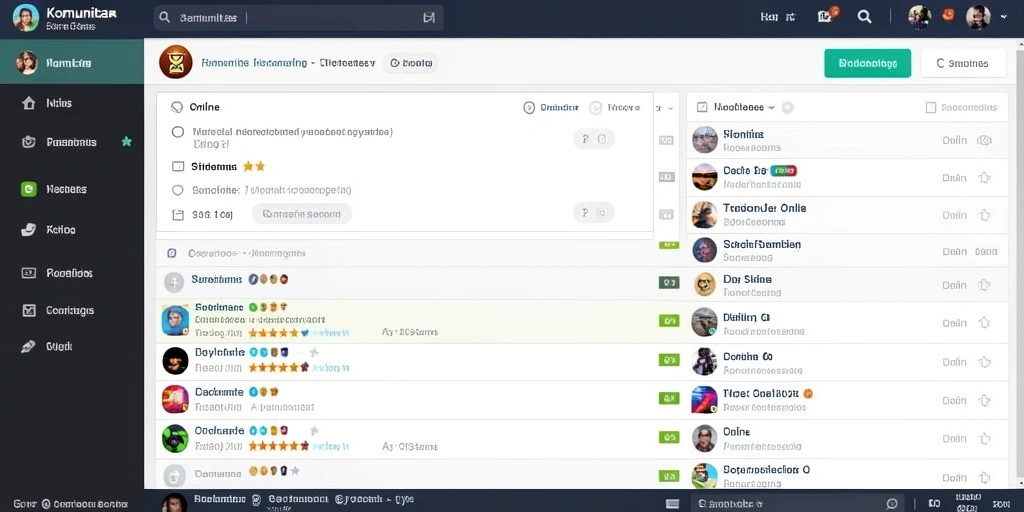Screen dimensions: 1024x512
Task: Click the bottom bar's search input field
Action: [797, 504]
